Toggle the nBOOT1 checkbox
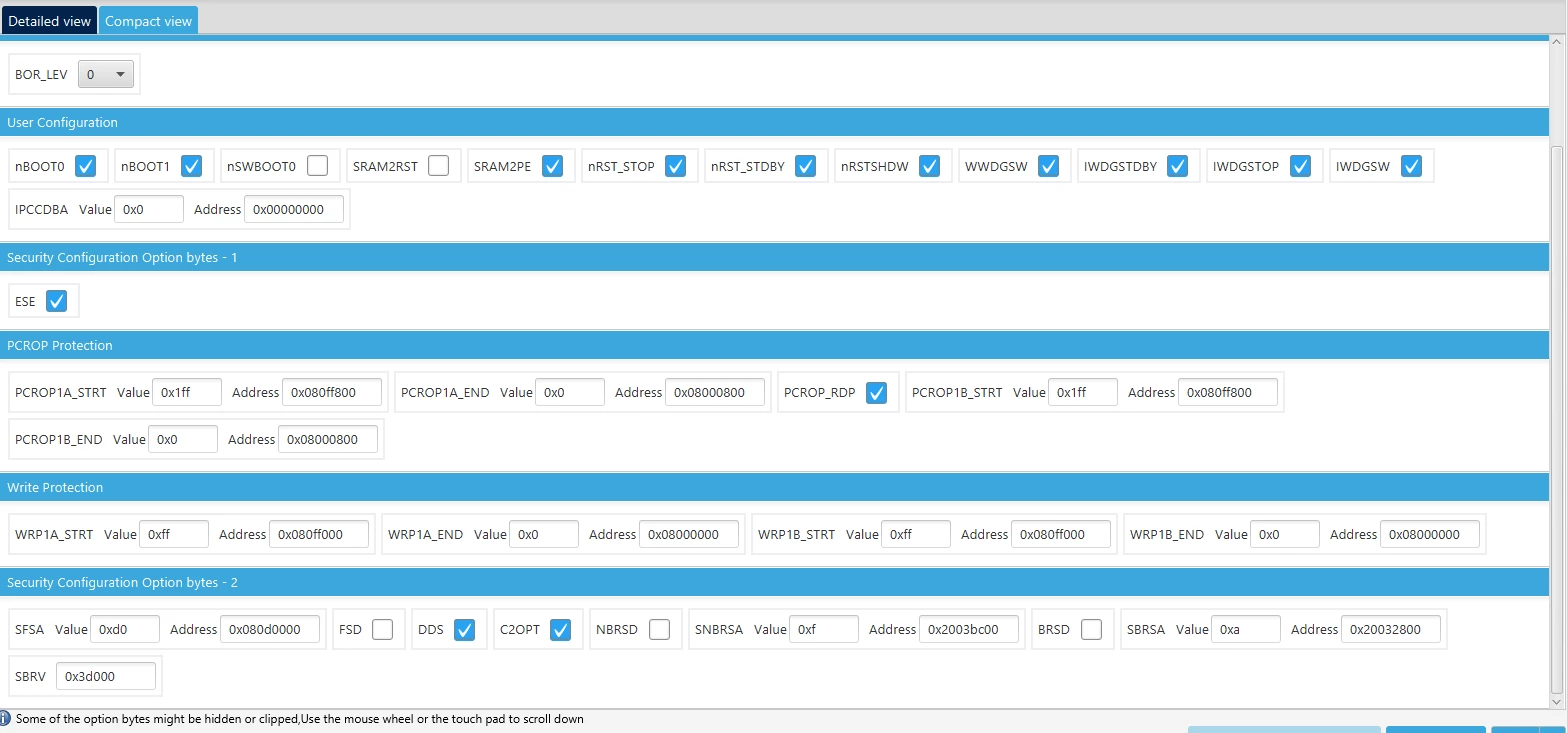This screenshot has width=1567, height=733. [191, 166]
